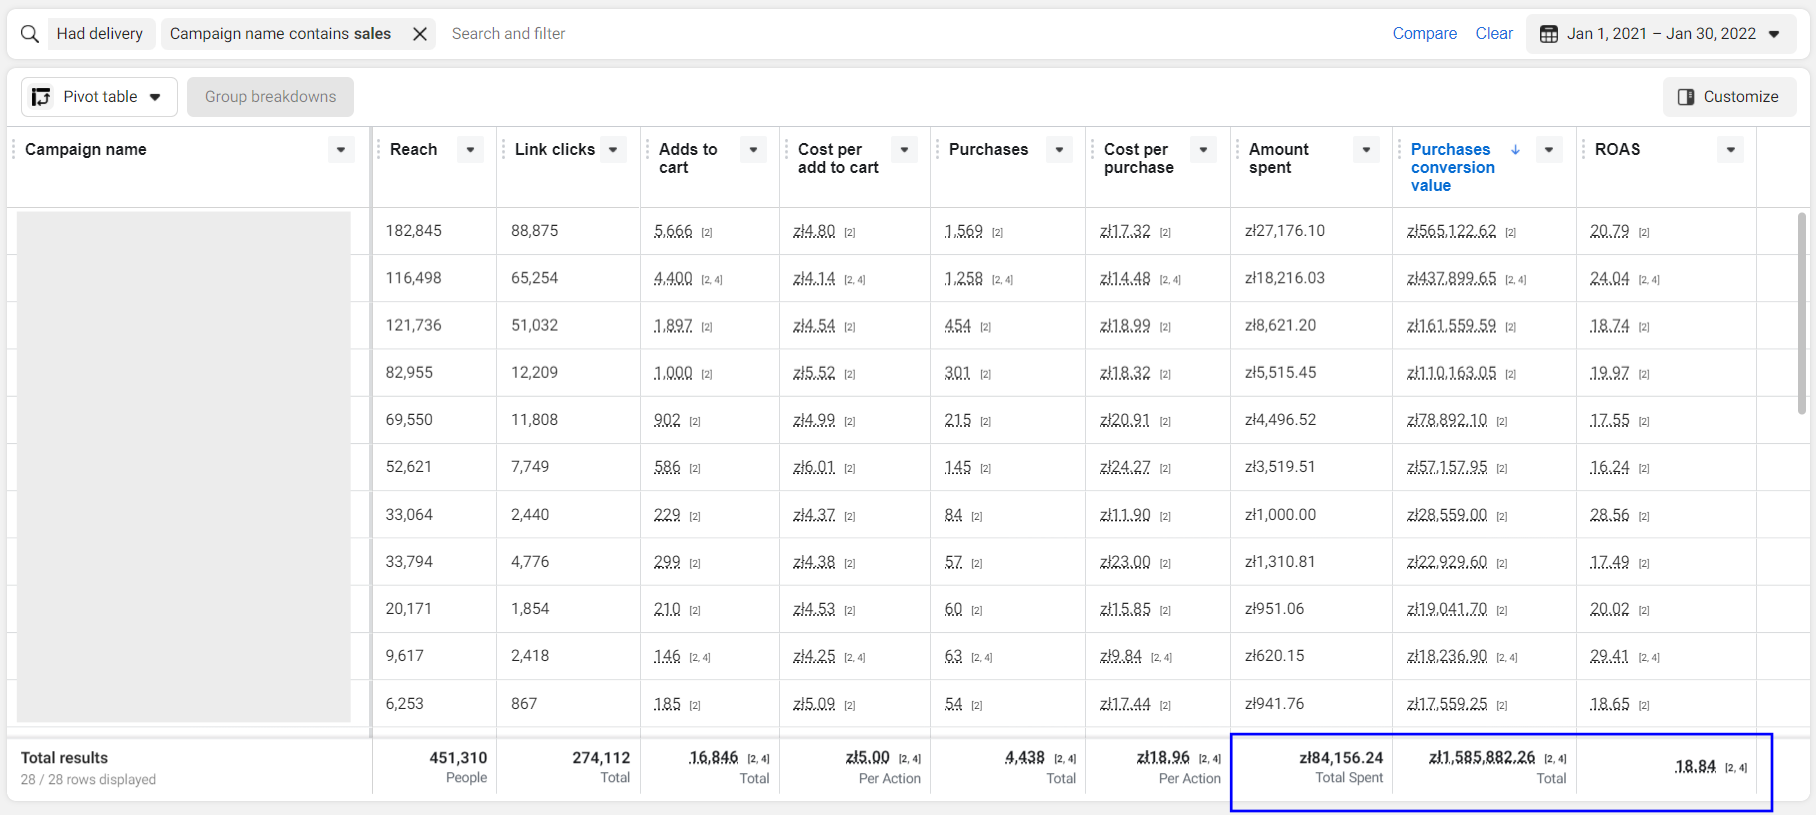The height and width of the screenshot is (815, 1816).
Task: Click the ROAS column header
Action: click(1617, 149)
